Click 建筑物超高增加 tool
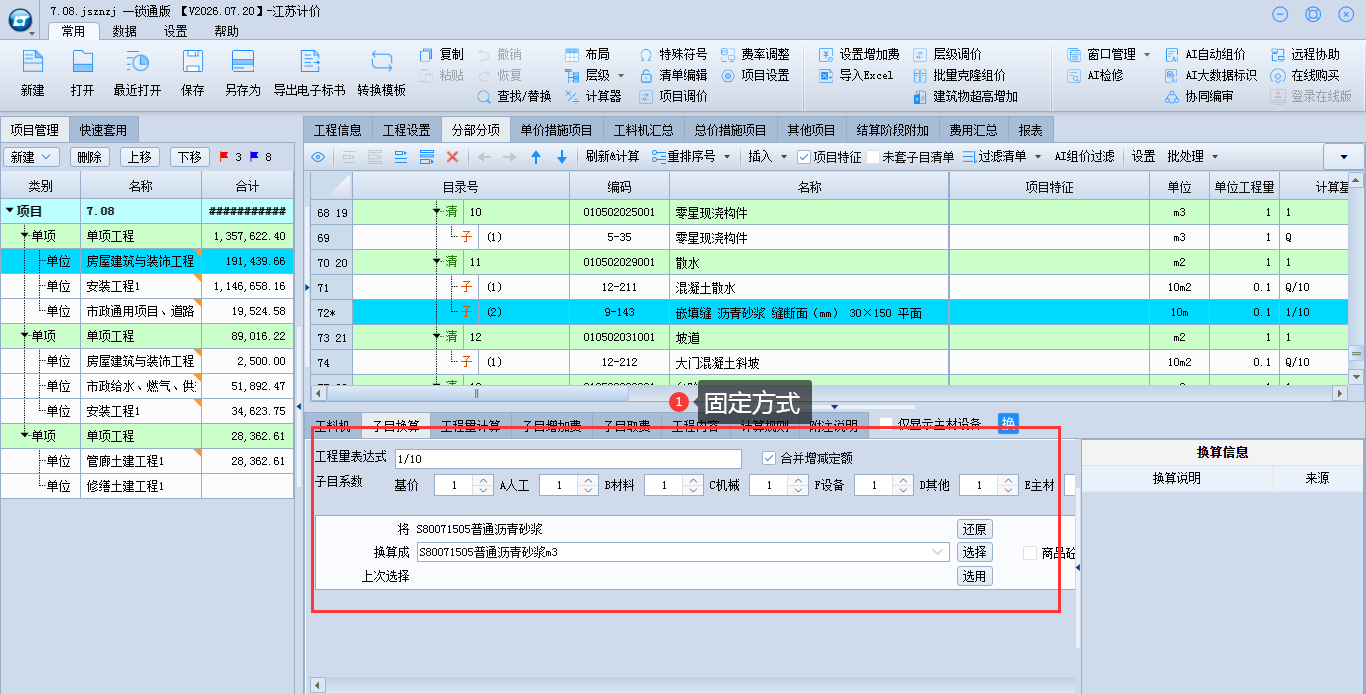 coord(965,97)
